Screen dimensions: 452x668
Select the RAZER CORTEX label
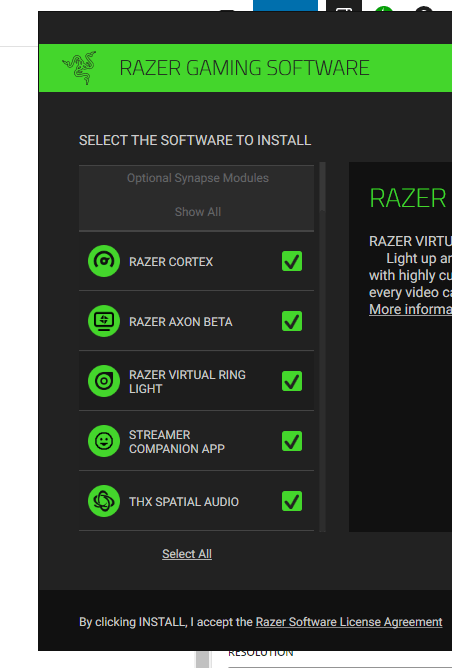[x=171, y=262]
